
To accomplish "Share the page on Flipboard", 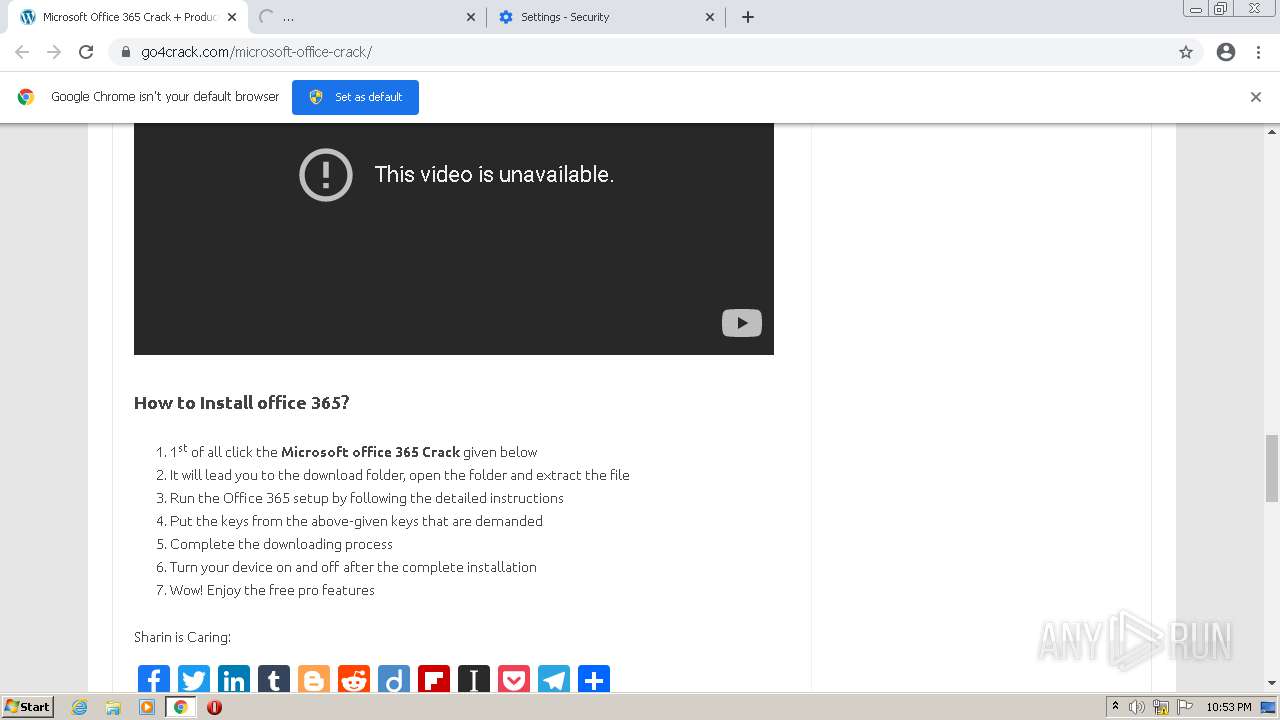I will [434, 680].
